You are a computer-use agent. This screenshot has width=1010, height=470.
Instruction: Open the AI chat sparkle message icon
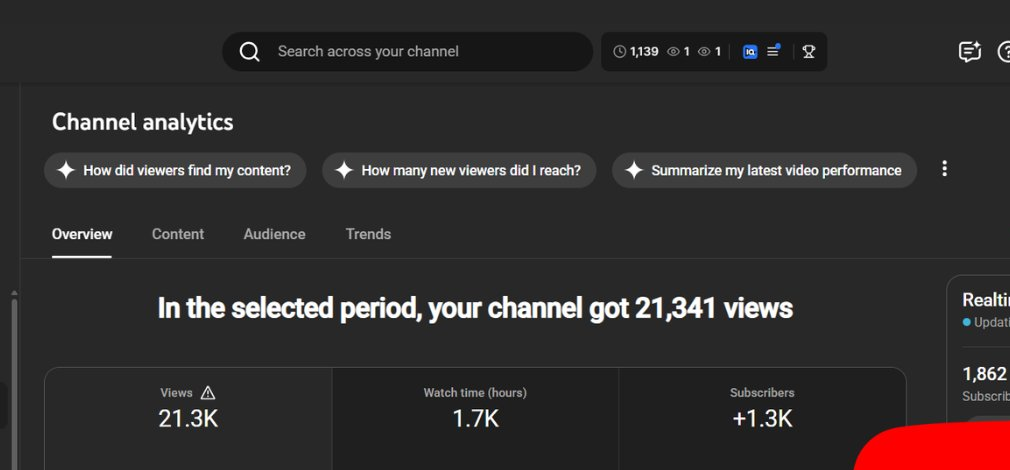969,52
